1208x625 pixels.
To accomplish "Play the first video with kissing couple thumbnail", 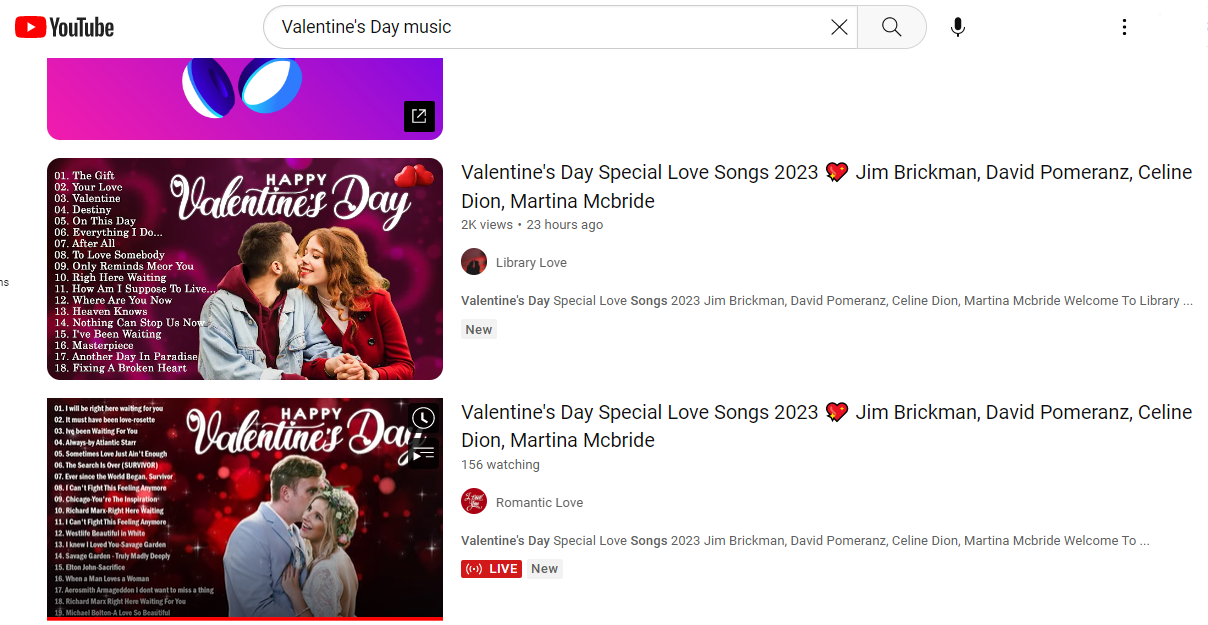I will pos(245,269).
